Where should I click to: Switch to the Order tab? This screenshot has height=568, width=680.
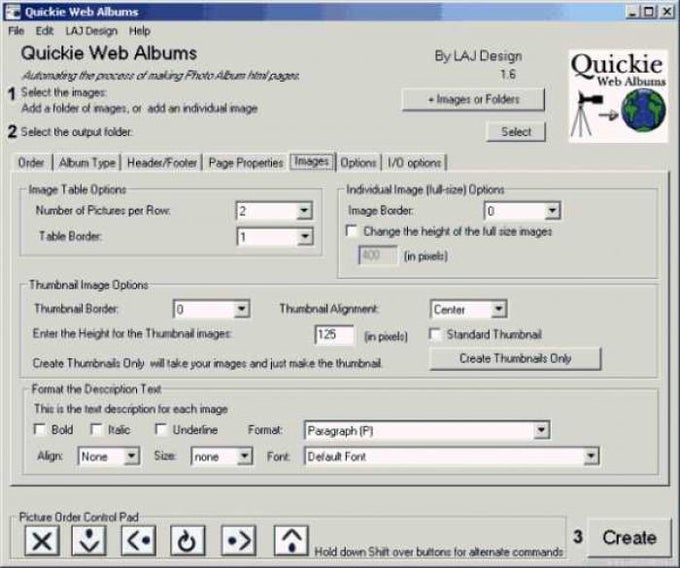[x=31, y=163]
